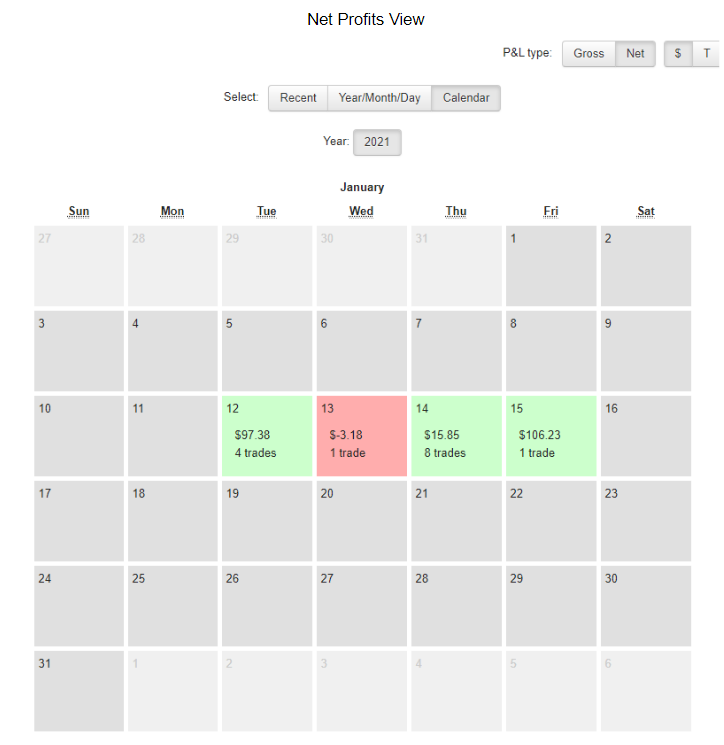Click the Wed weekday header

361,211
